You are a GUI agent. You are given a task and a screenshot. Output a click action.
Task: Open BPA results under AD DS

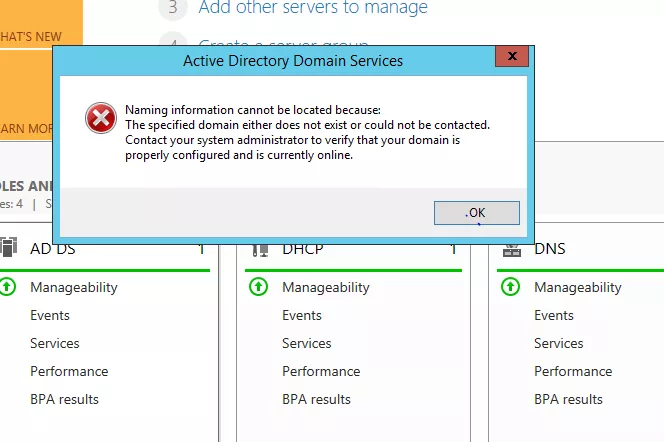[x=64, y=399]
